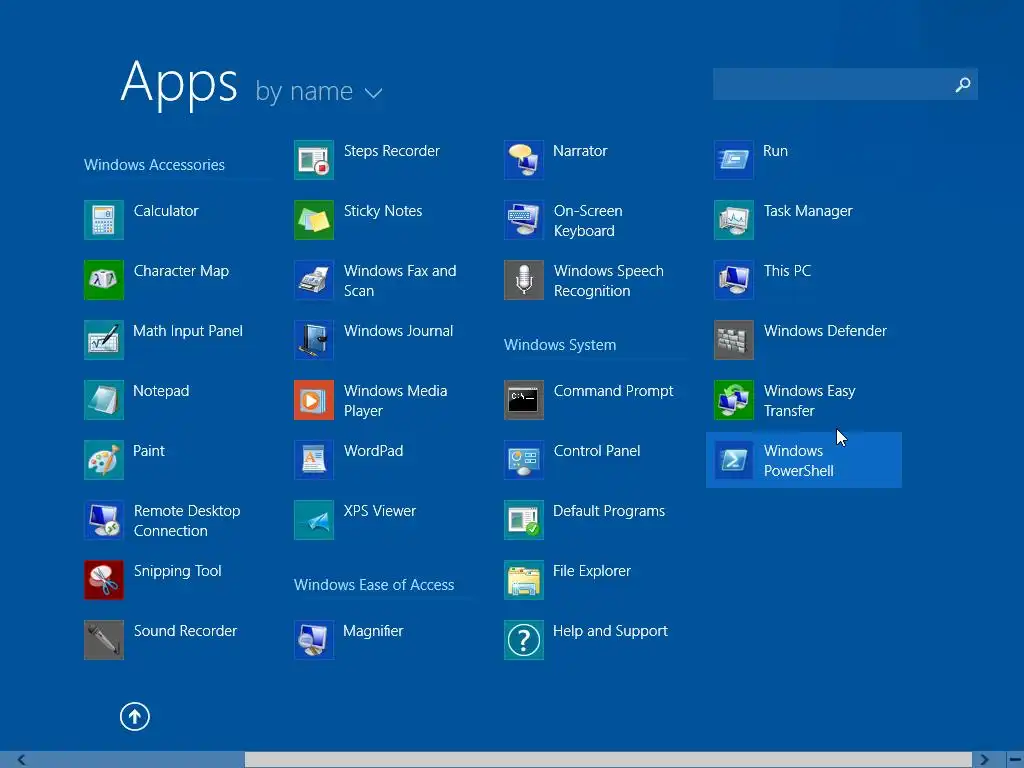The image size is (1024, 768).
Task: Select Windows Ease of Access header
Action: point(374,584)
